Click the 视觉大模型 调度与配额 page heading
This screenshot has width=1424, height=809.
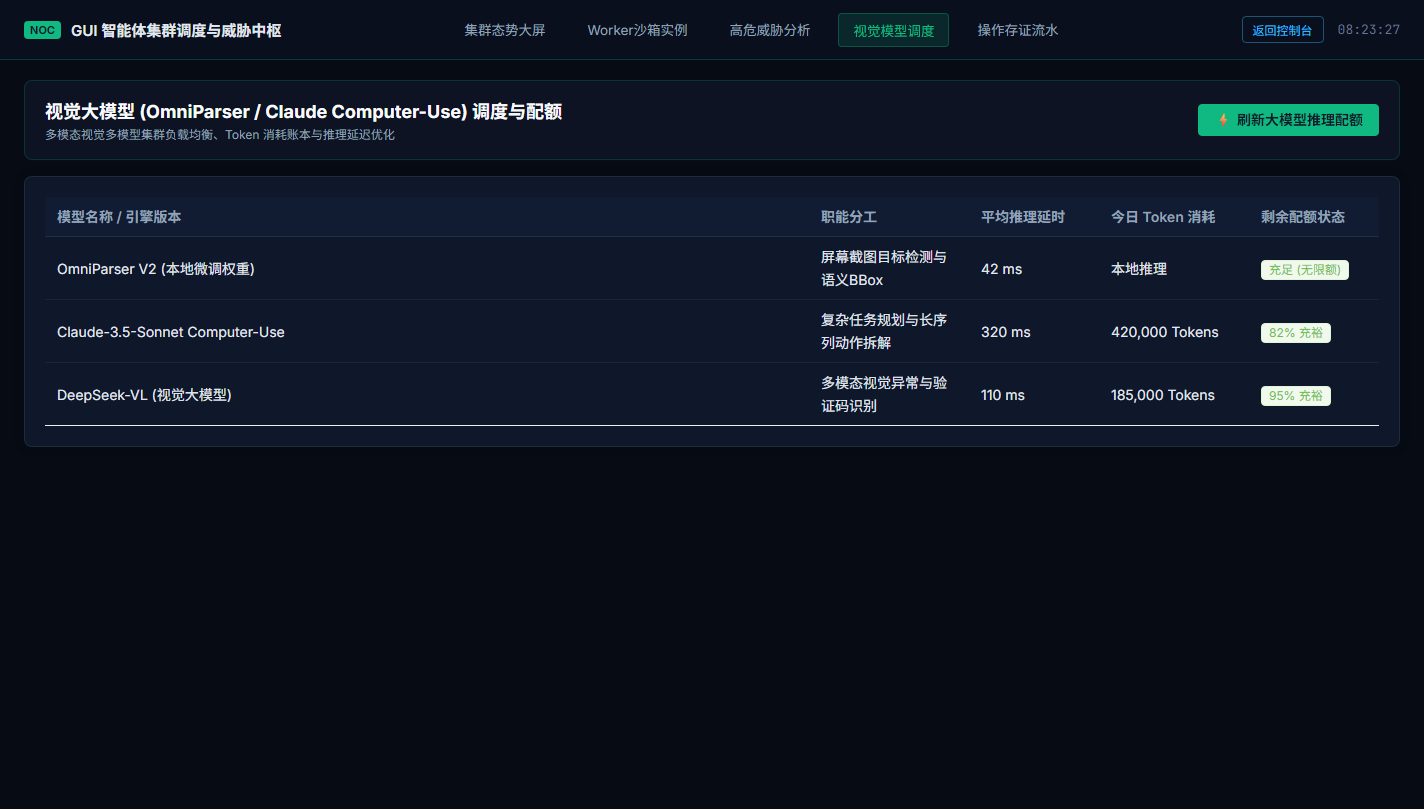(x=303, y=112)
